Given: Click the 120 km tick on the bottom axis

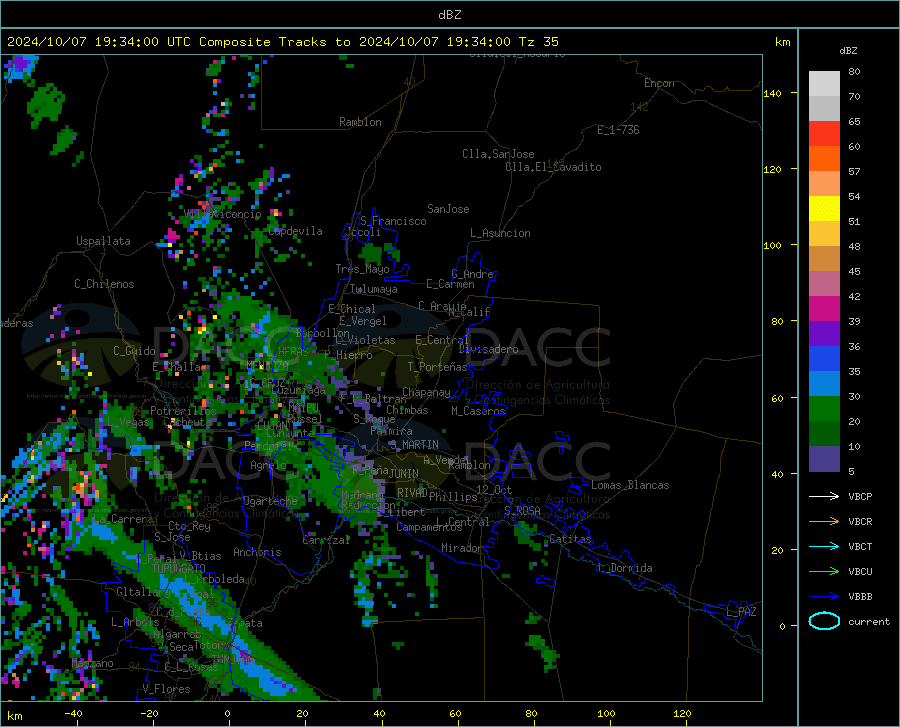Looking at the screenshot, I should (682, 714).
